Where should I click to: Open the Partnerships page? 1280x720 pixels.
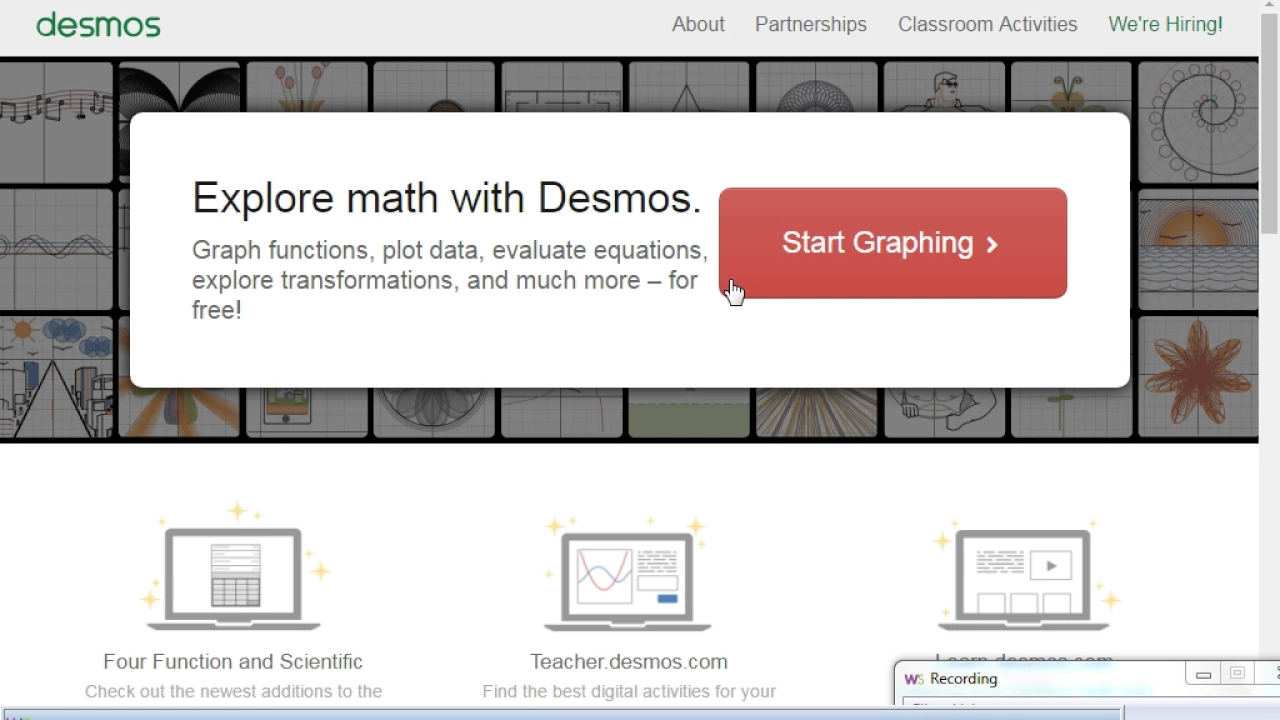point(811,24)
